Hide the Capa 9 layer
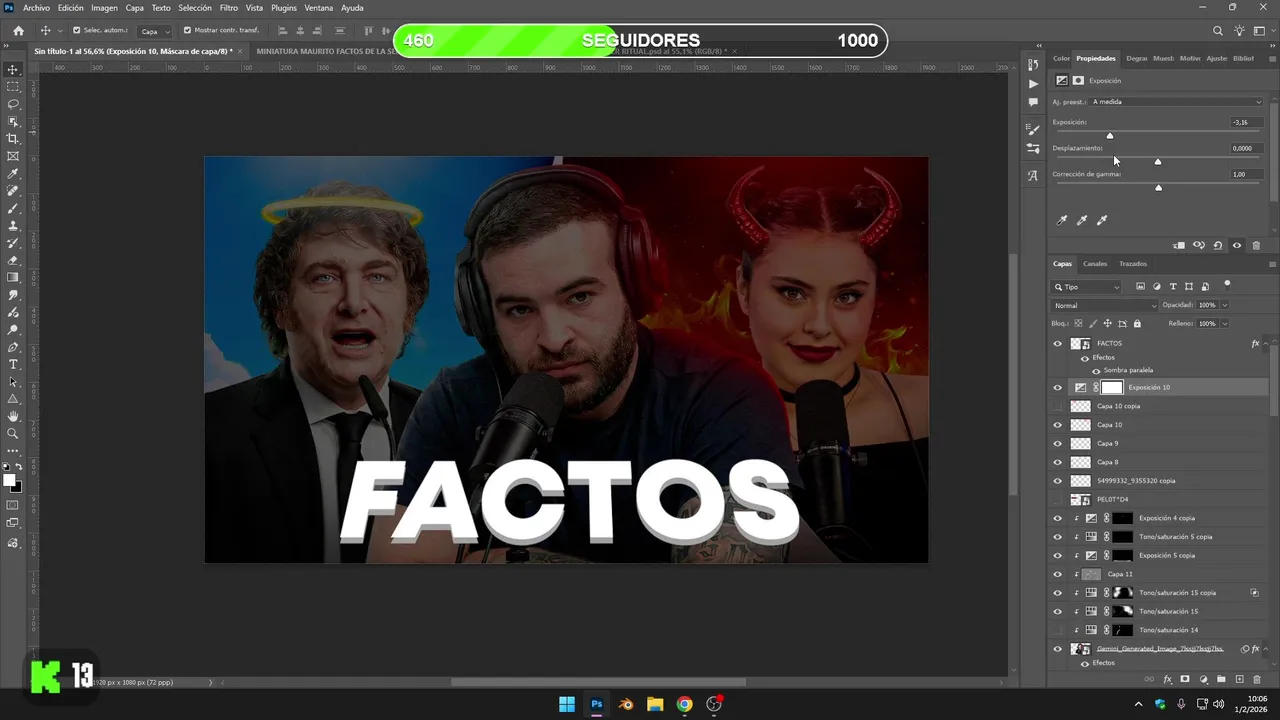Screen dimensions: 1280x720 pyautogui.click(x=1058, y=443)
